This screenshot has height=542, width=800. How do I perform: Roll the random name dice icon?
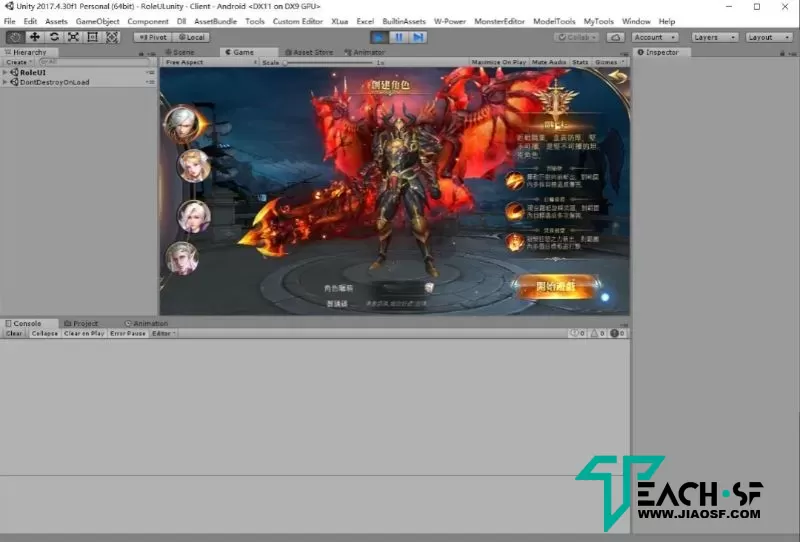pyautogui.click(x=430, y=288)
